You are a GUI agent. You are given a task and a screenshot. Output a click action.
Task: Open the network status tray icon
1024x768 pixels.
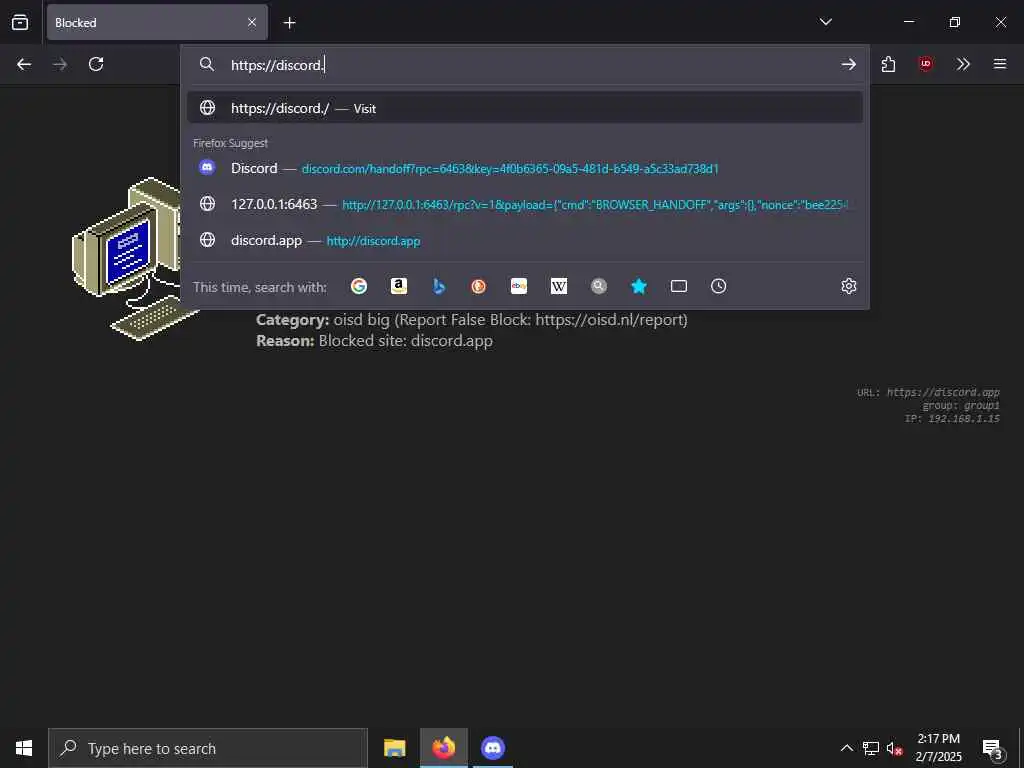[871, 748]
